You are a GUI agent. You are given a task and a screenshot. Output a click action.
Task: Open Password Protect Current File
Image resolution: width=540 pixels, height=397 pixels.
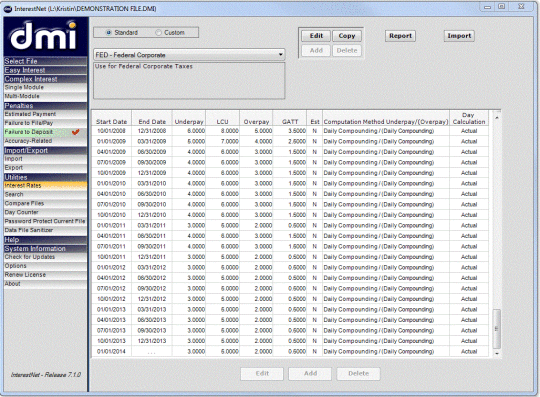(x=45, y=221)
